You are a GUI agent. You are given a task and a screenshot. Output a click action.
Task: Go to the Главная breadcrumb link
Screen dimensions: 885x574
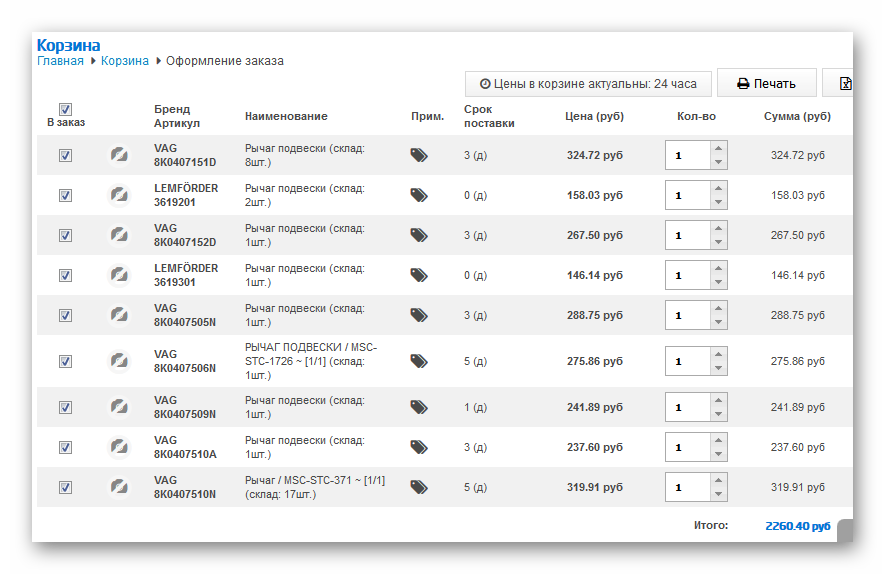pos(60,61)
